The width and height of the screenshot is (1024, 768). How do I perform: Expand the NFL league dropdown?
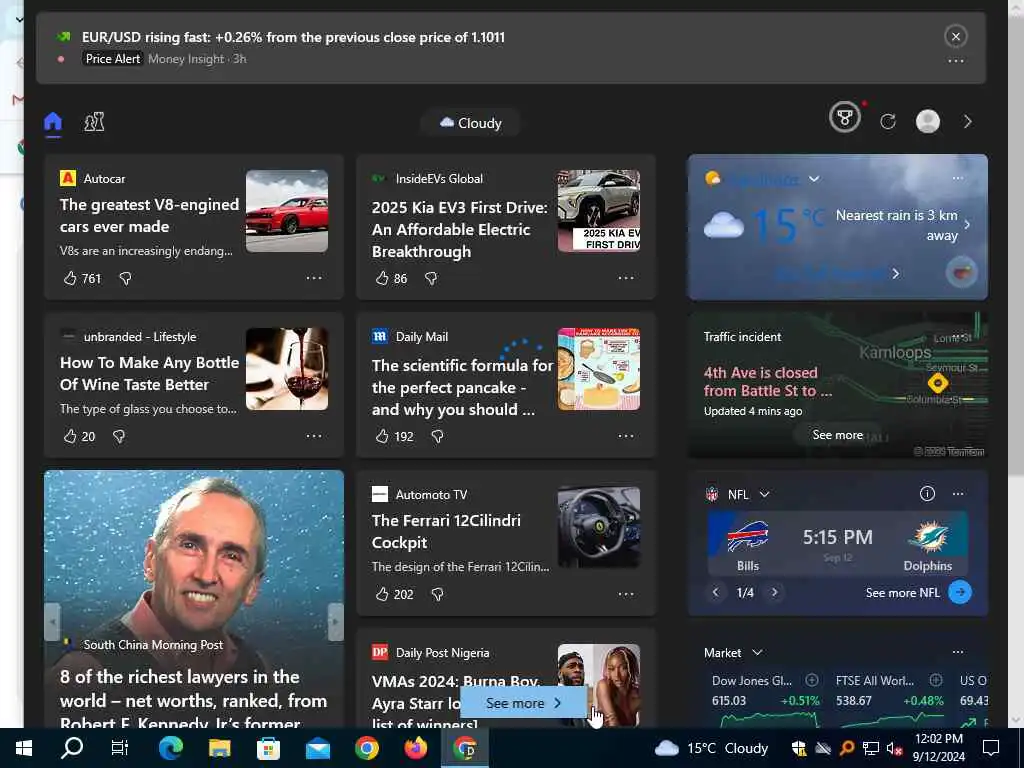765,494
